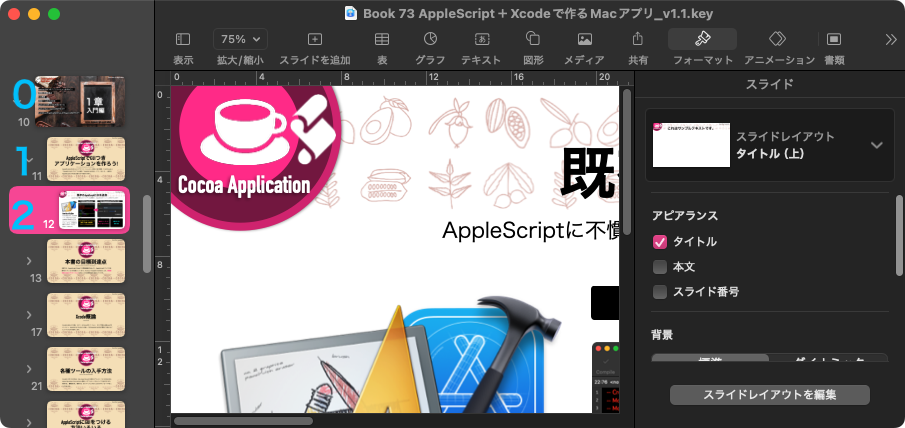
Task: Open the 図形 shapes icon
Action: click(533, 39)
